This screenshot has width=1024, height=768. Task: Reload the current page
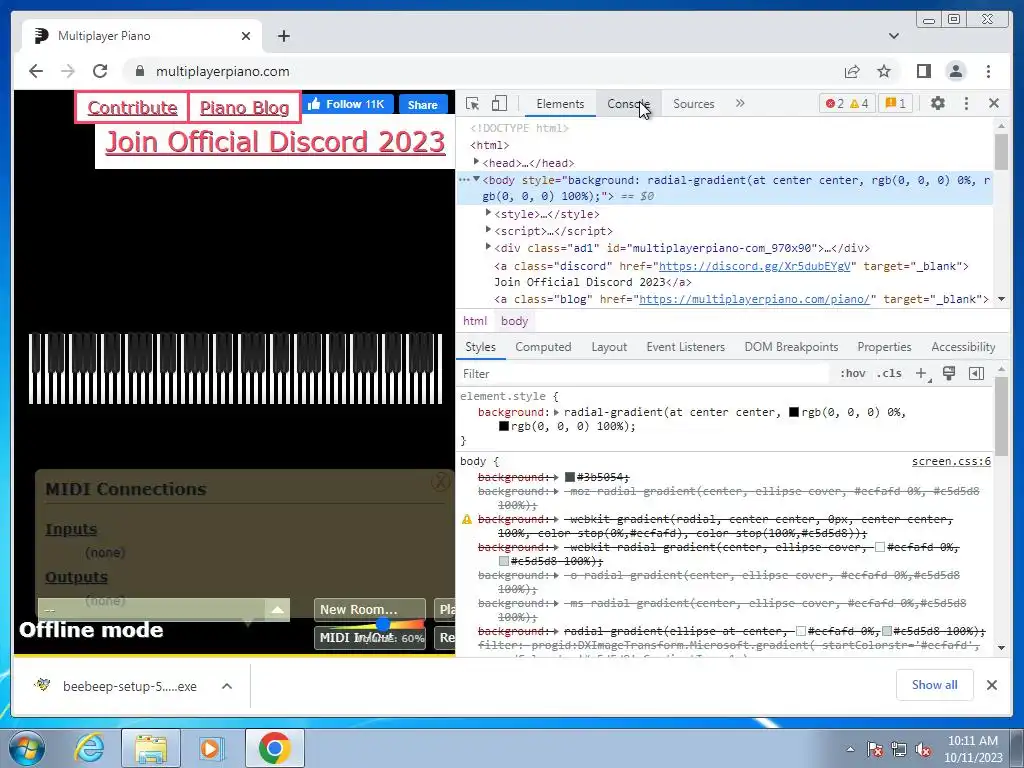point(100,71)
